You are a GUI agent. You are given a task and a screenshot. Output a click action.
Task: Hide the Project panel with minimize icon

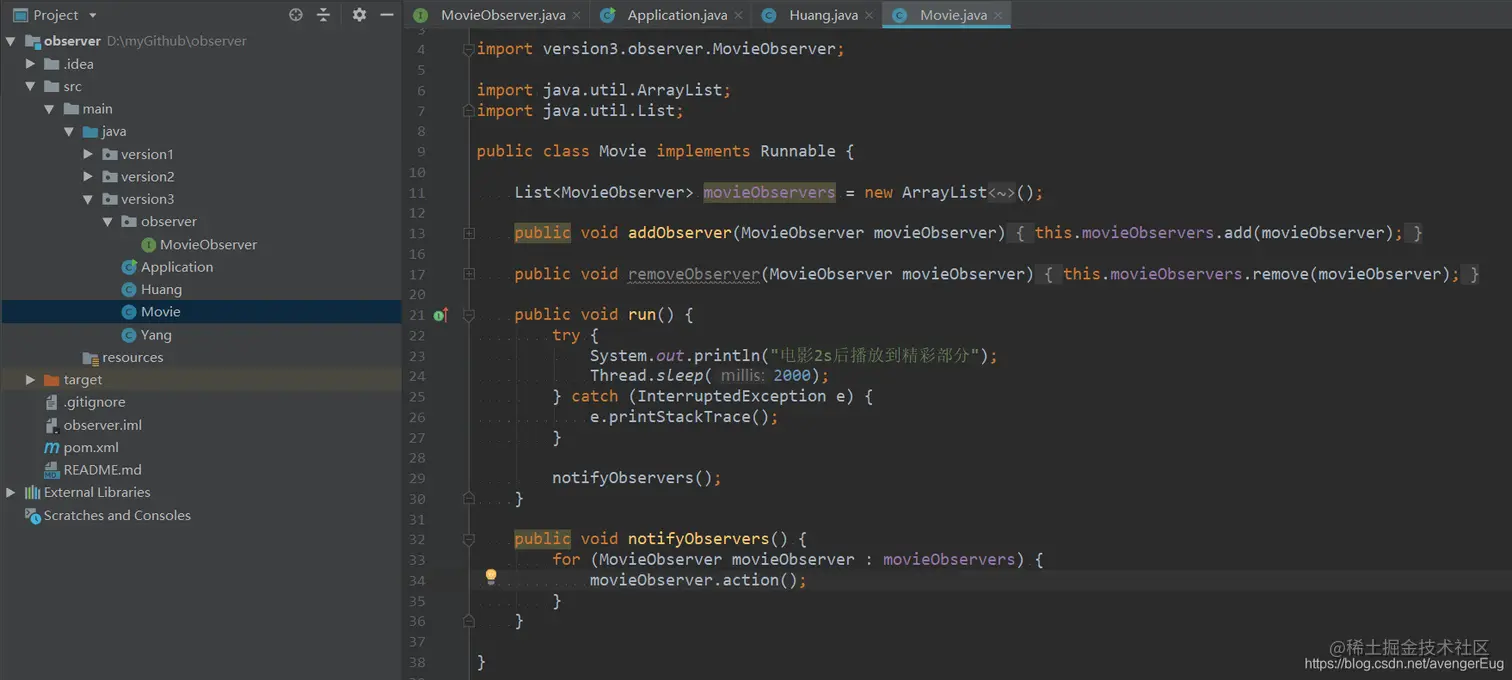tap(387, 15)
